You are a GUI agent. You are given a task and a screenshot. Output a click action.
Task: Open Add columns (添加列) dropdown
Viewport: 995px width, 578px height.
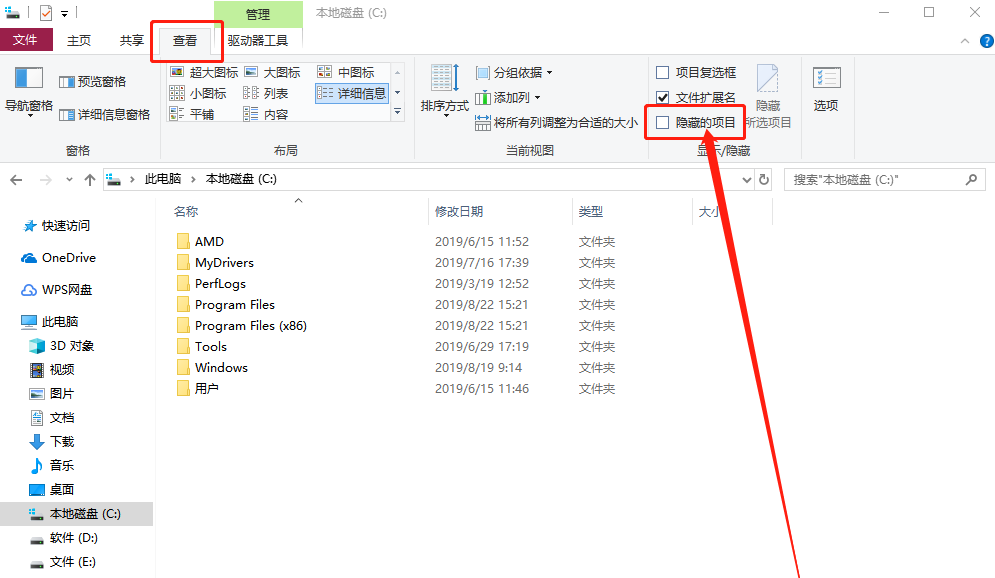pos(508,97)
